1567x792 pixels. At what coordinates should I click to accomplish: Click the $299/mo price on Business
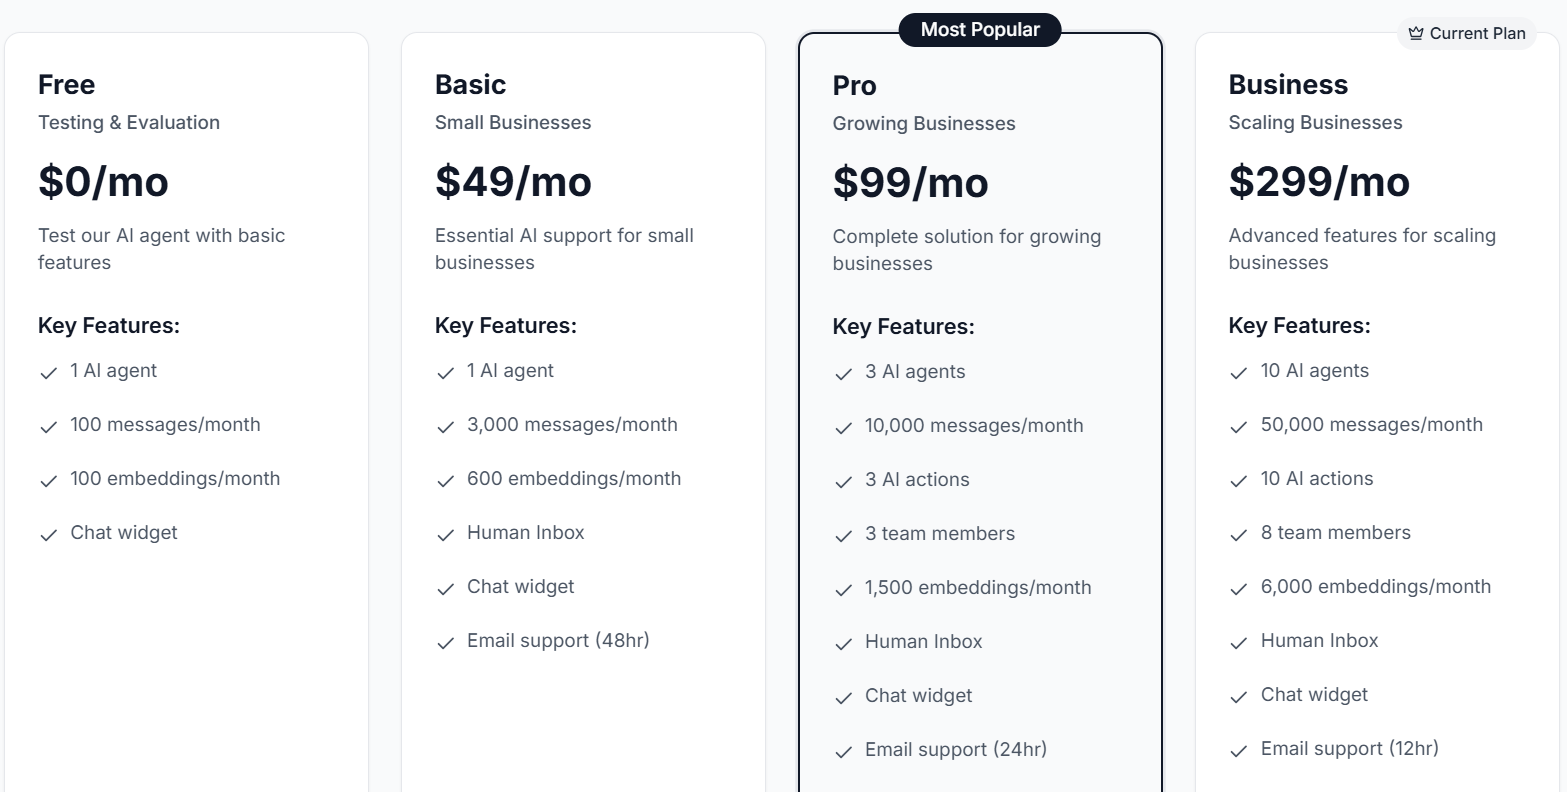pyautogui.click(x=1318, y=182)
